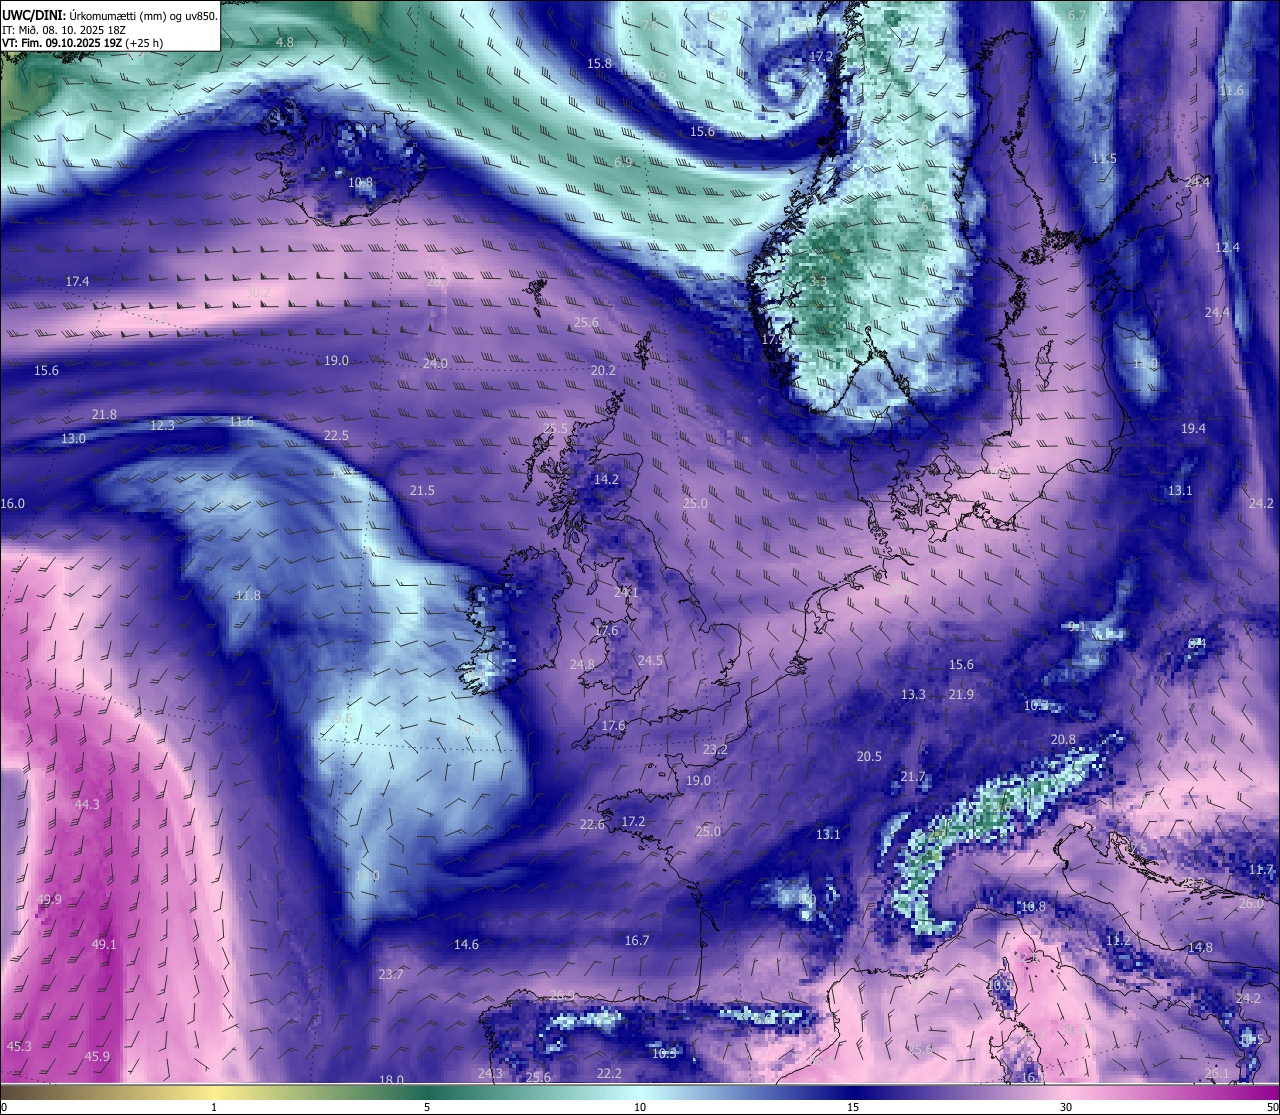Click the '12.4' value label
Image resolution: width=1280 pixels, height=1115 pixels.
(x=1227, y=248)
